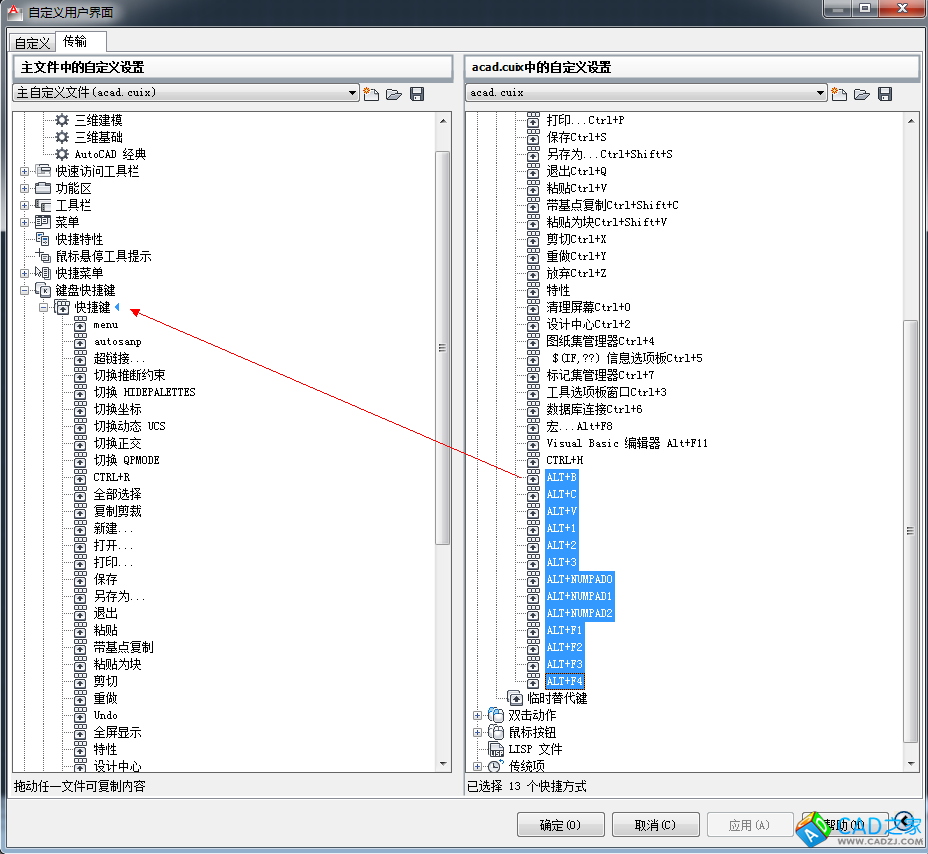The width and height of the screenshot is (928, 854).
Task: Click the gear icon beside AutoCAD 经典 workspace
Action: pyautogui.click(x=62, y=154)
